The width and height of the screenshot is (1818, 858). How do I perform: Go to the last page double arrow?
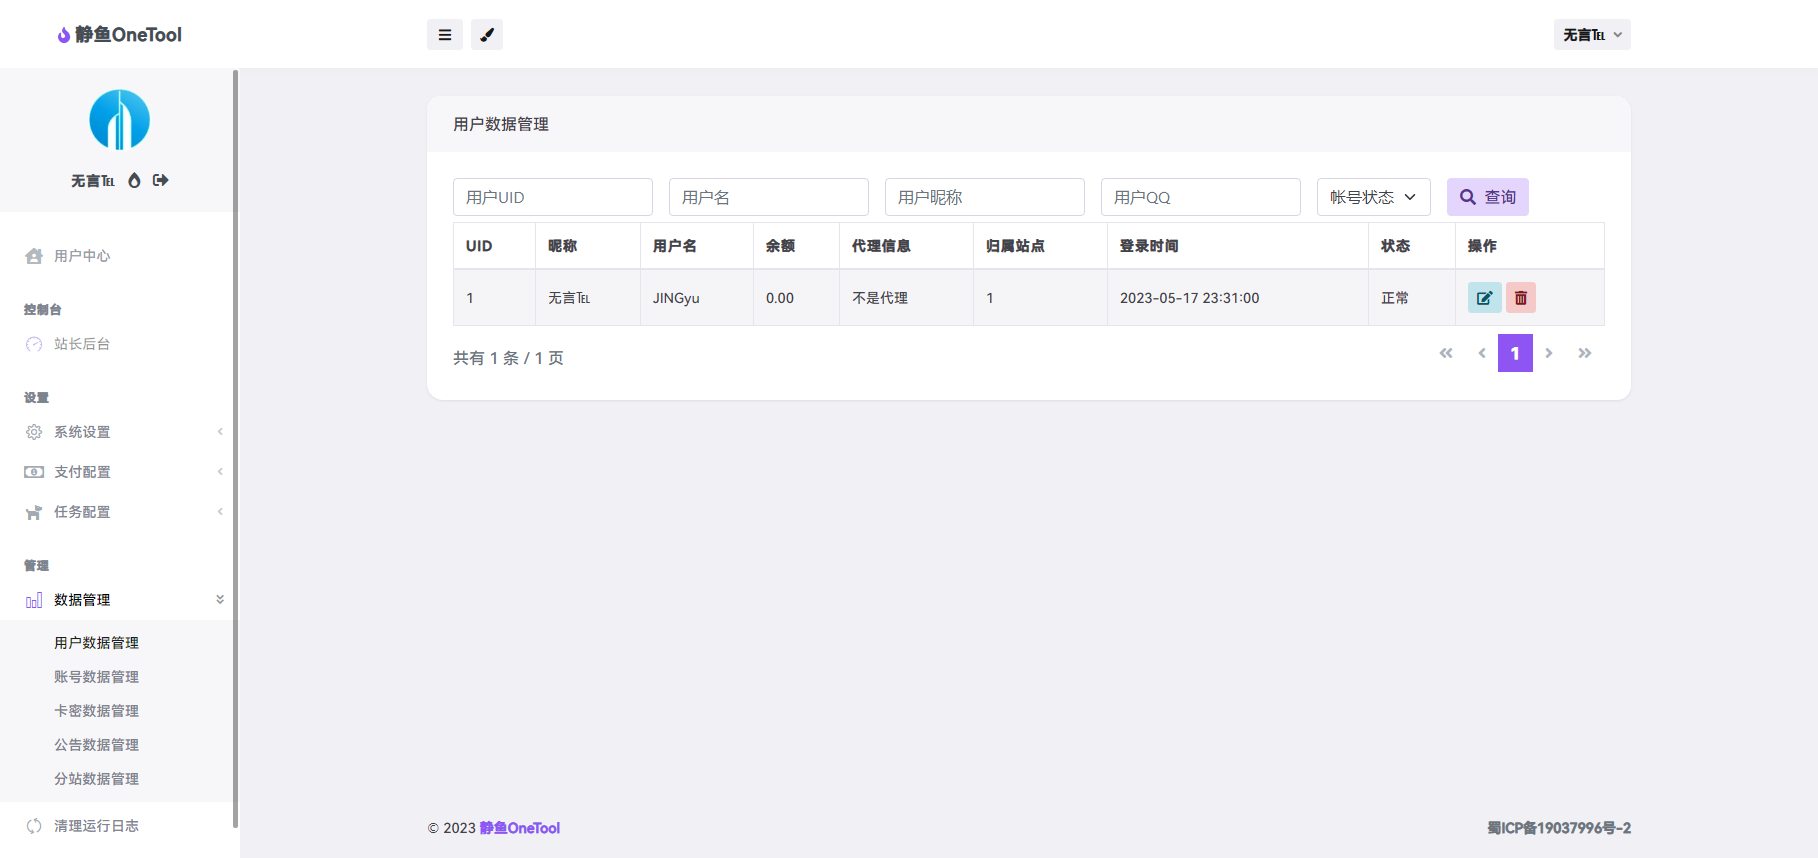point(1584,353)
